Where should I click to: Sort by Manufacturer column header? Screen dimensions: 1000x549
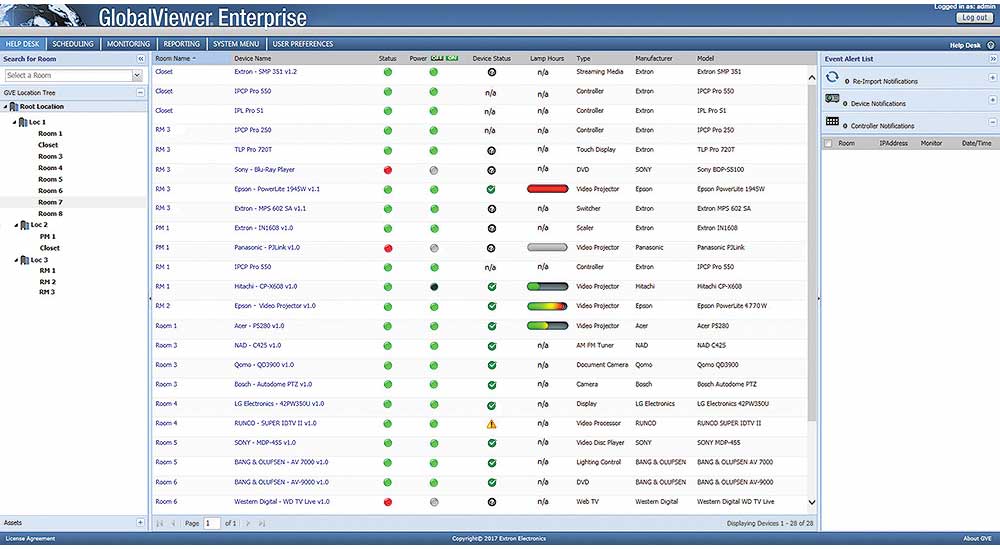(654, 59)
